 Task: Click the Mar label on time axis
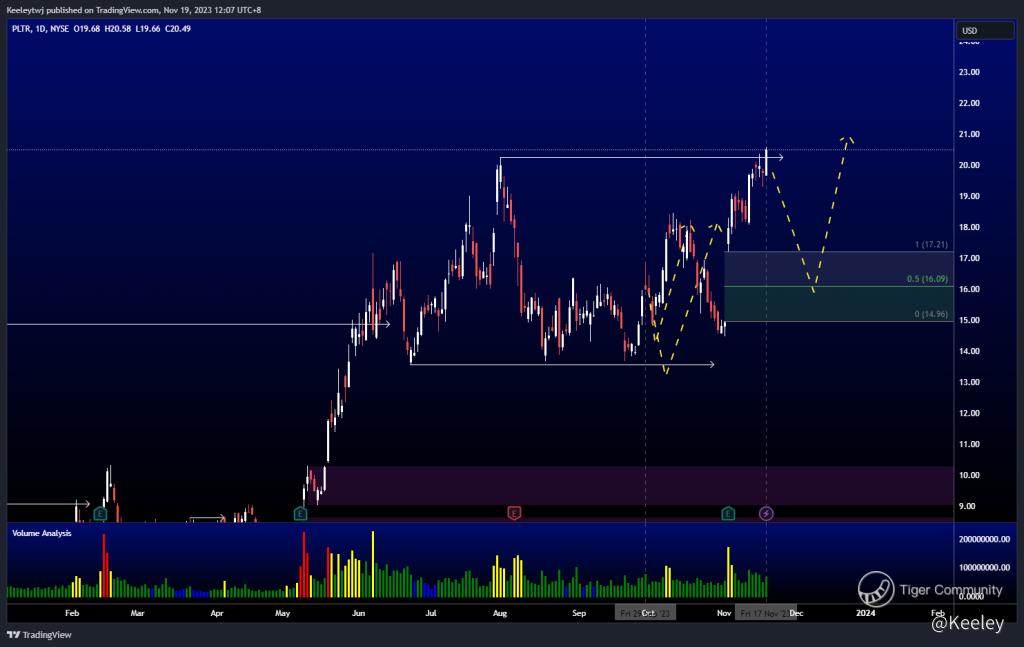tap(137, 613)
